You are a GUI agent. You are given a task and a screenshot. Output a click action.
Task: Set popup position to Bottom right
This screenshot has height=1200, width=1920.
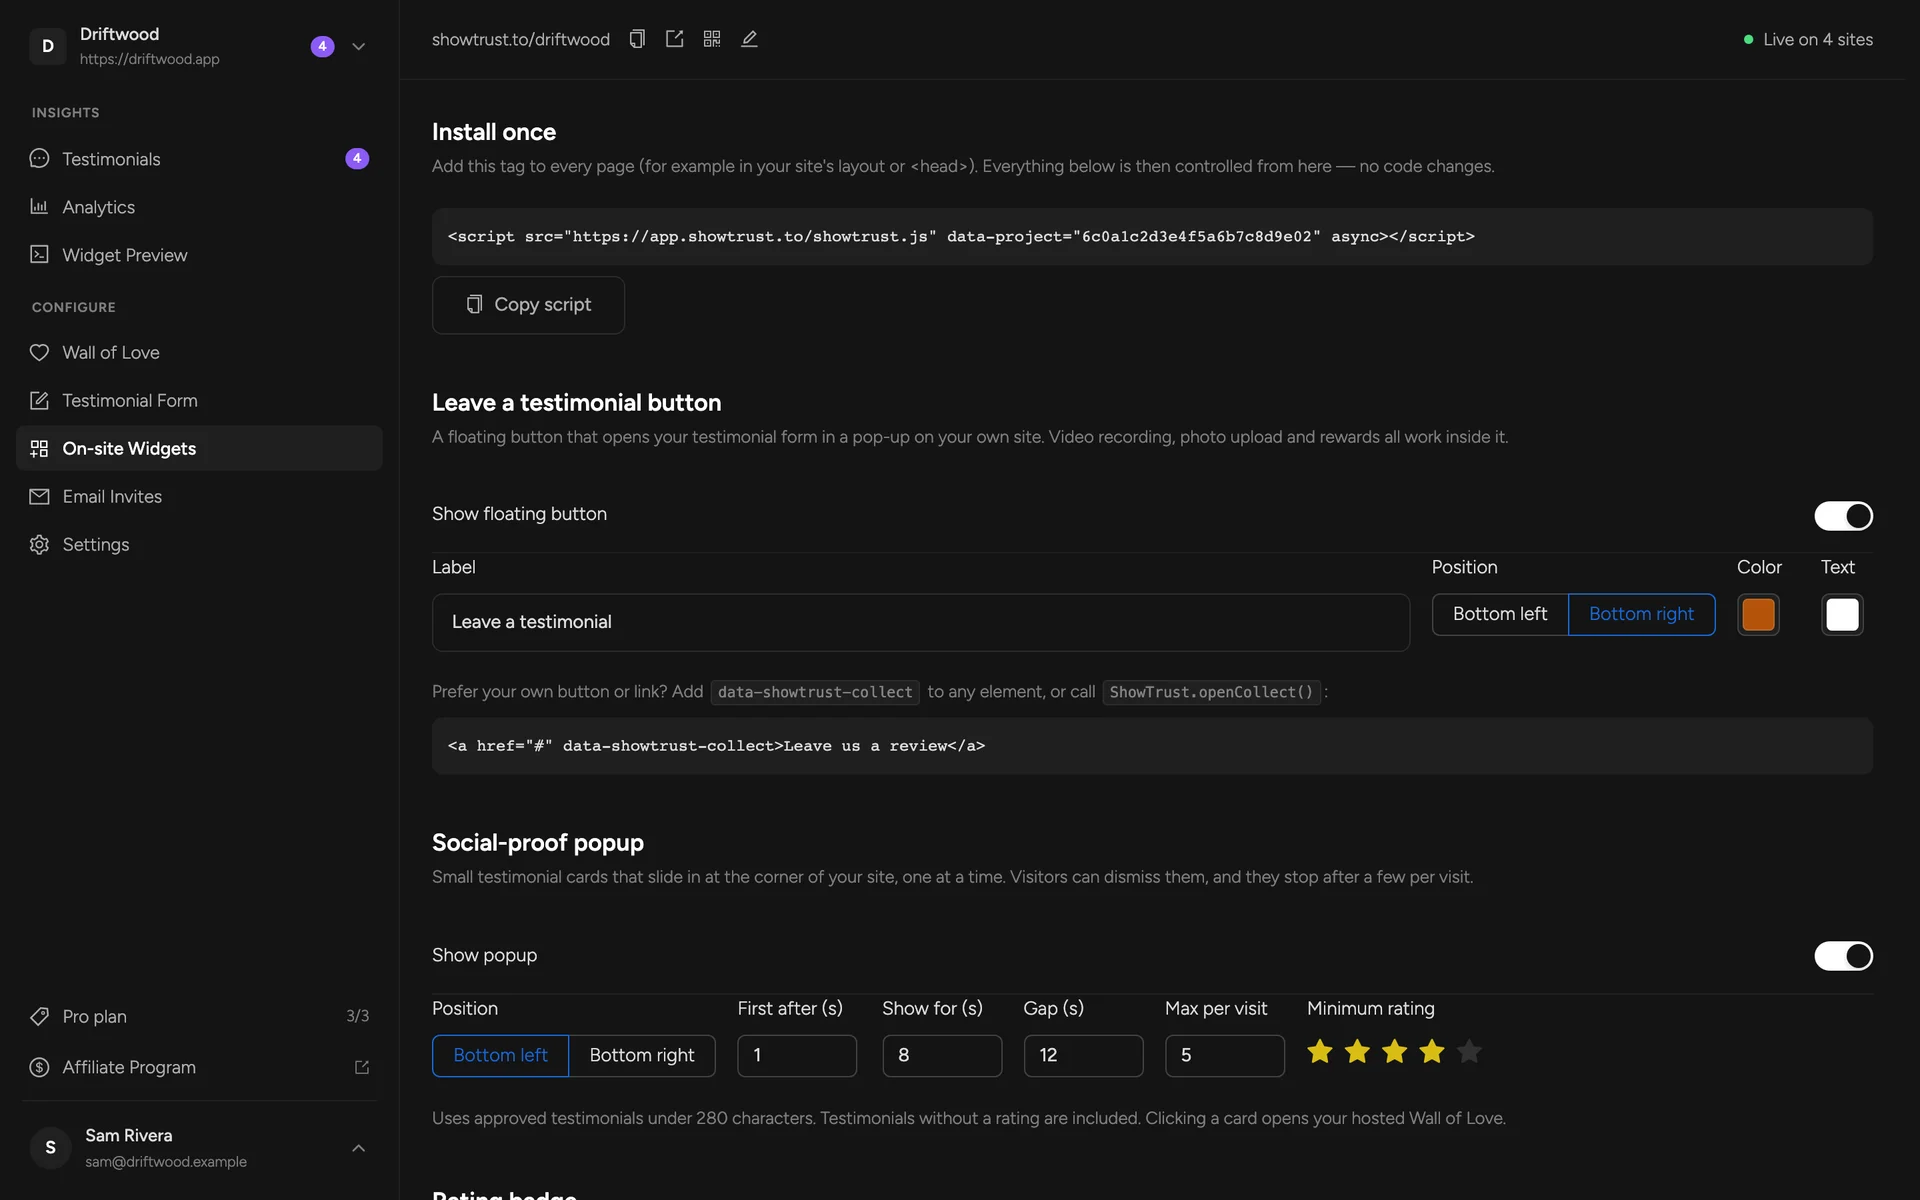642,1055
